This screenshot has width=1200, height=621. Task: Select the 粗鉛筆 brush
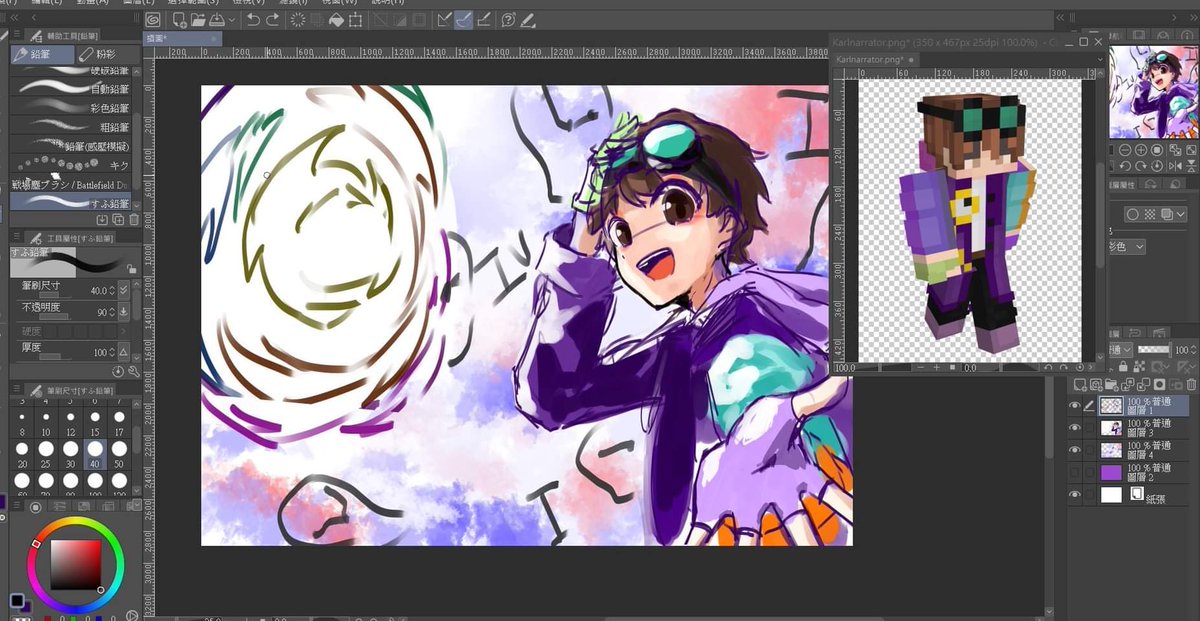(70, 126)
